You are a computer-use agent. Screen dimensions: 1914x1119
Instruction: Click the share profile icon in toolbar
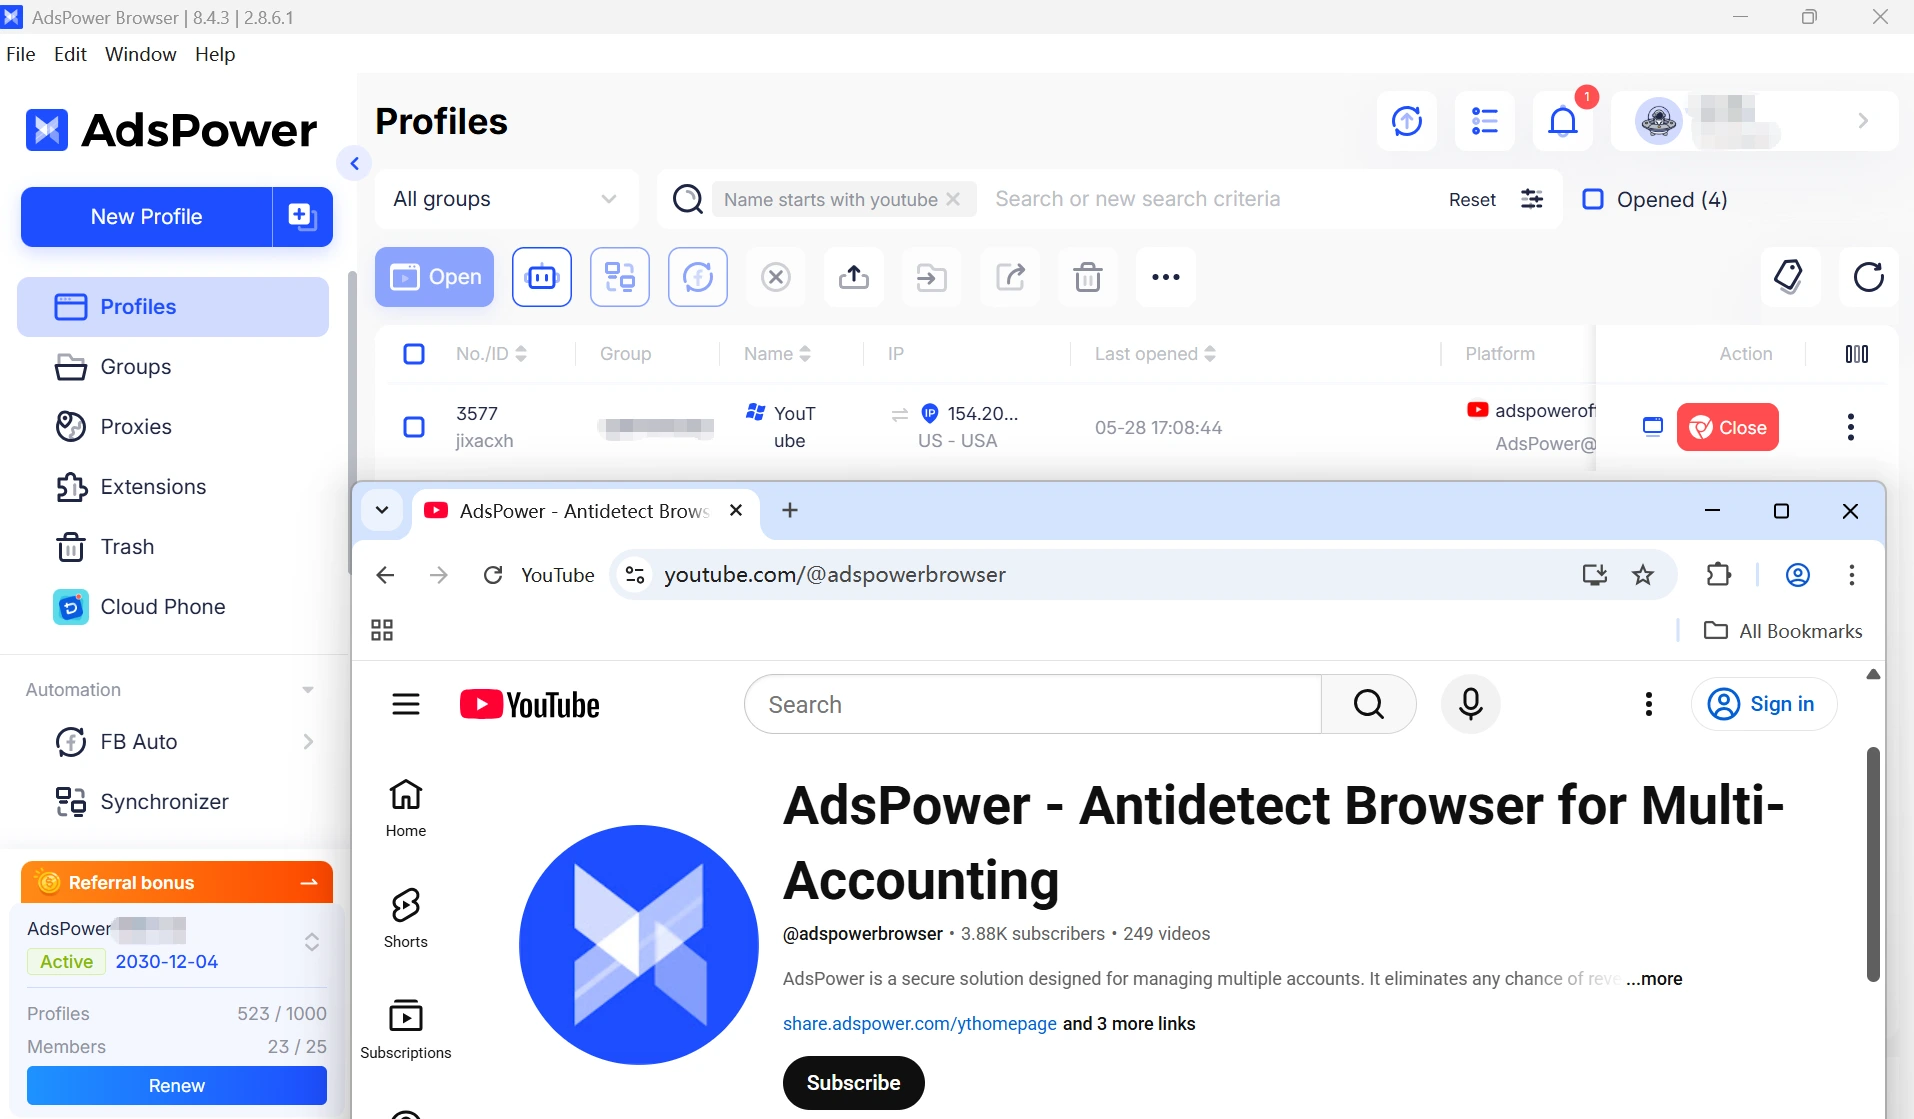pyautogui.click(x=1010, y=277)
